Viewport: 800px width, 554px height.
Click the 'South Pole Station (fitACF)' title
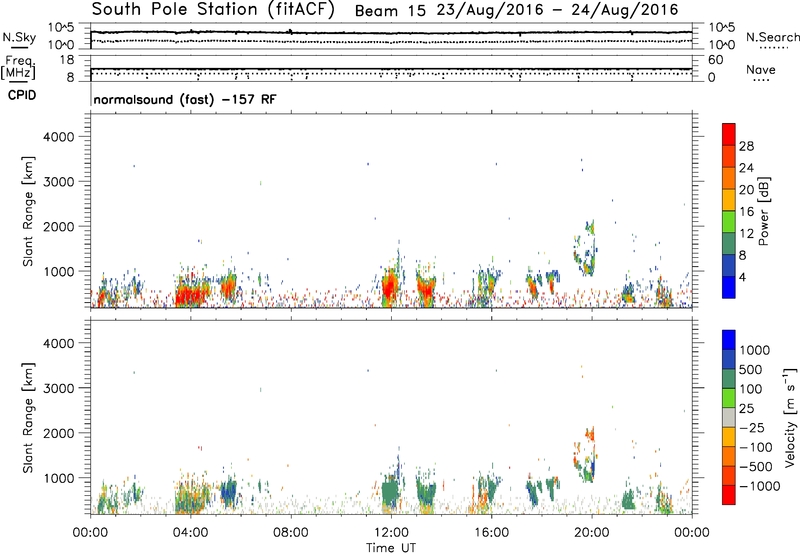pos(213,10)
